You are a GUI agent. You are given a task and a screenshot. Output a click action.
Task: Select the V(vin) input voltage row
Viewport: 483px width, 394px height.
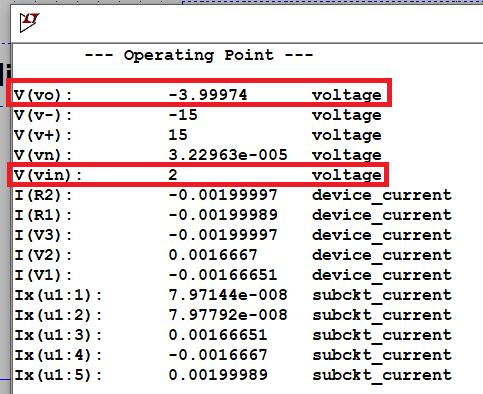click(198, 175)
